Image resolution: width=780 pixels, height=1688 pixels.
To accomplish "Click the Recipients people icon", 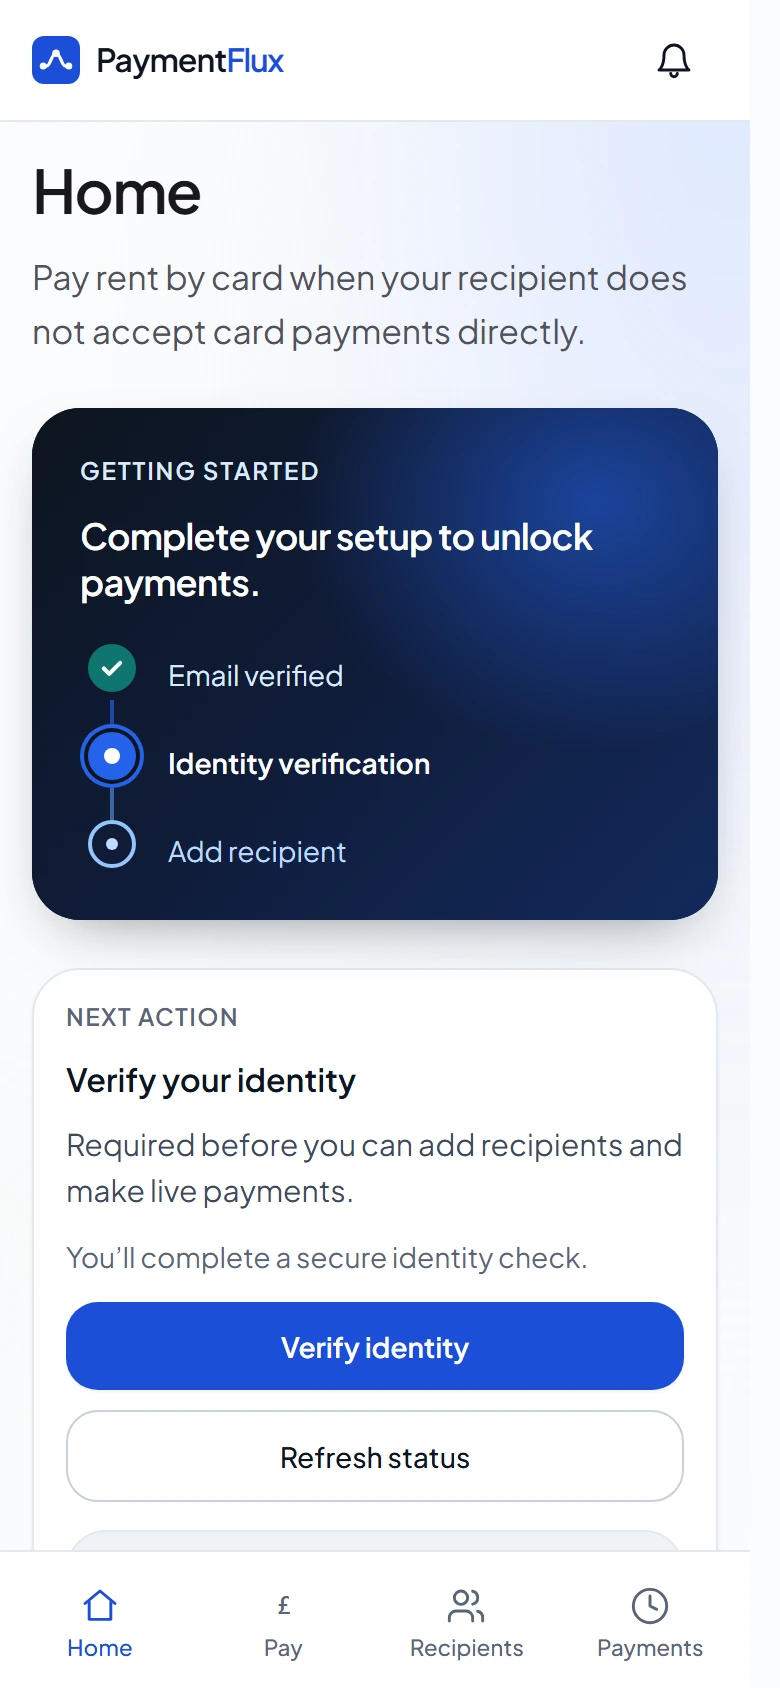I will pos(466,1605).
